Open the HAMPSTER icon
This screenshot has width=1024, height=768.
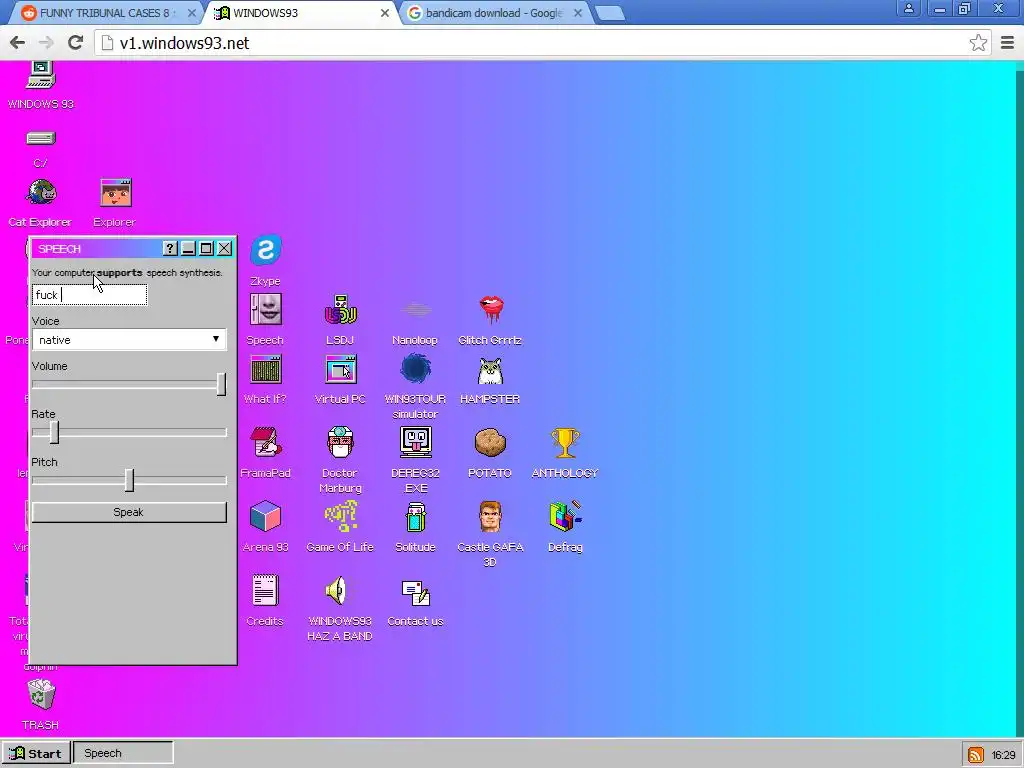[x=490, y=371]
